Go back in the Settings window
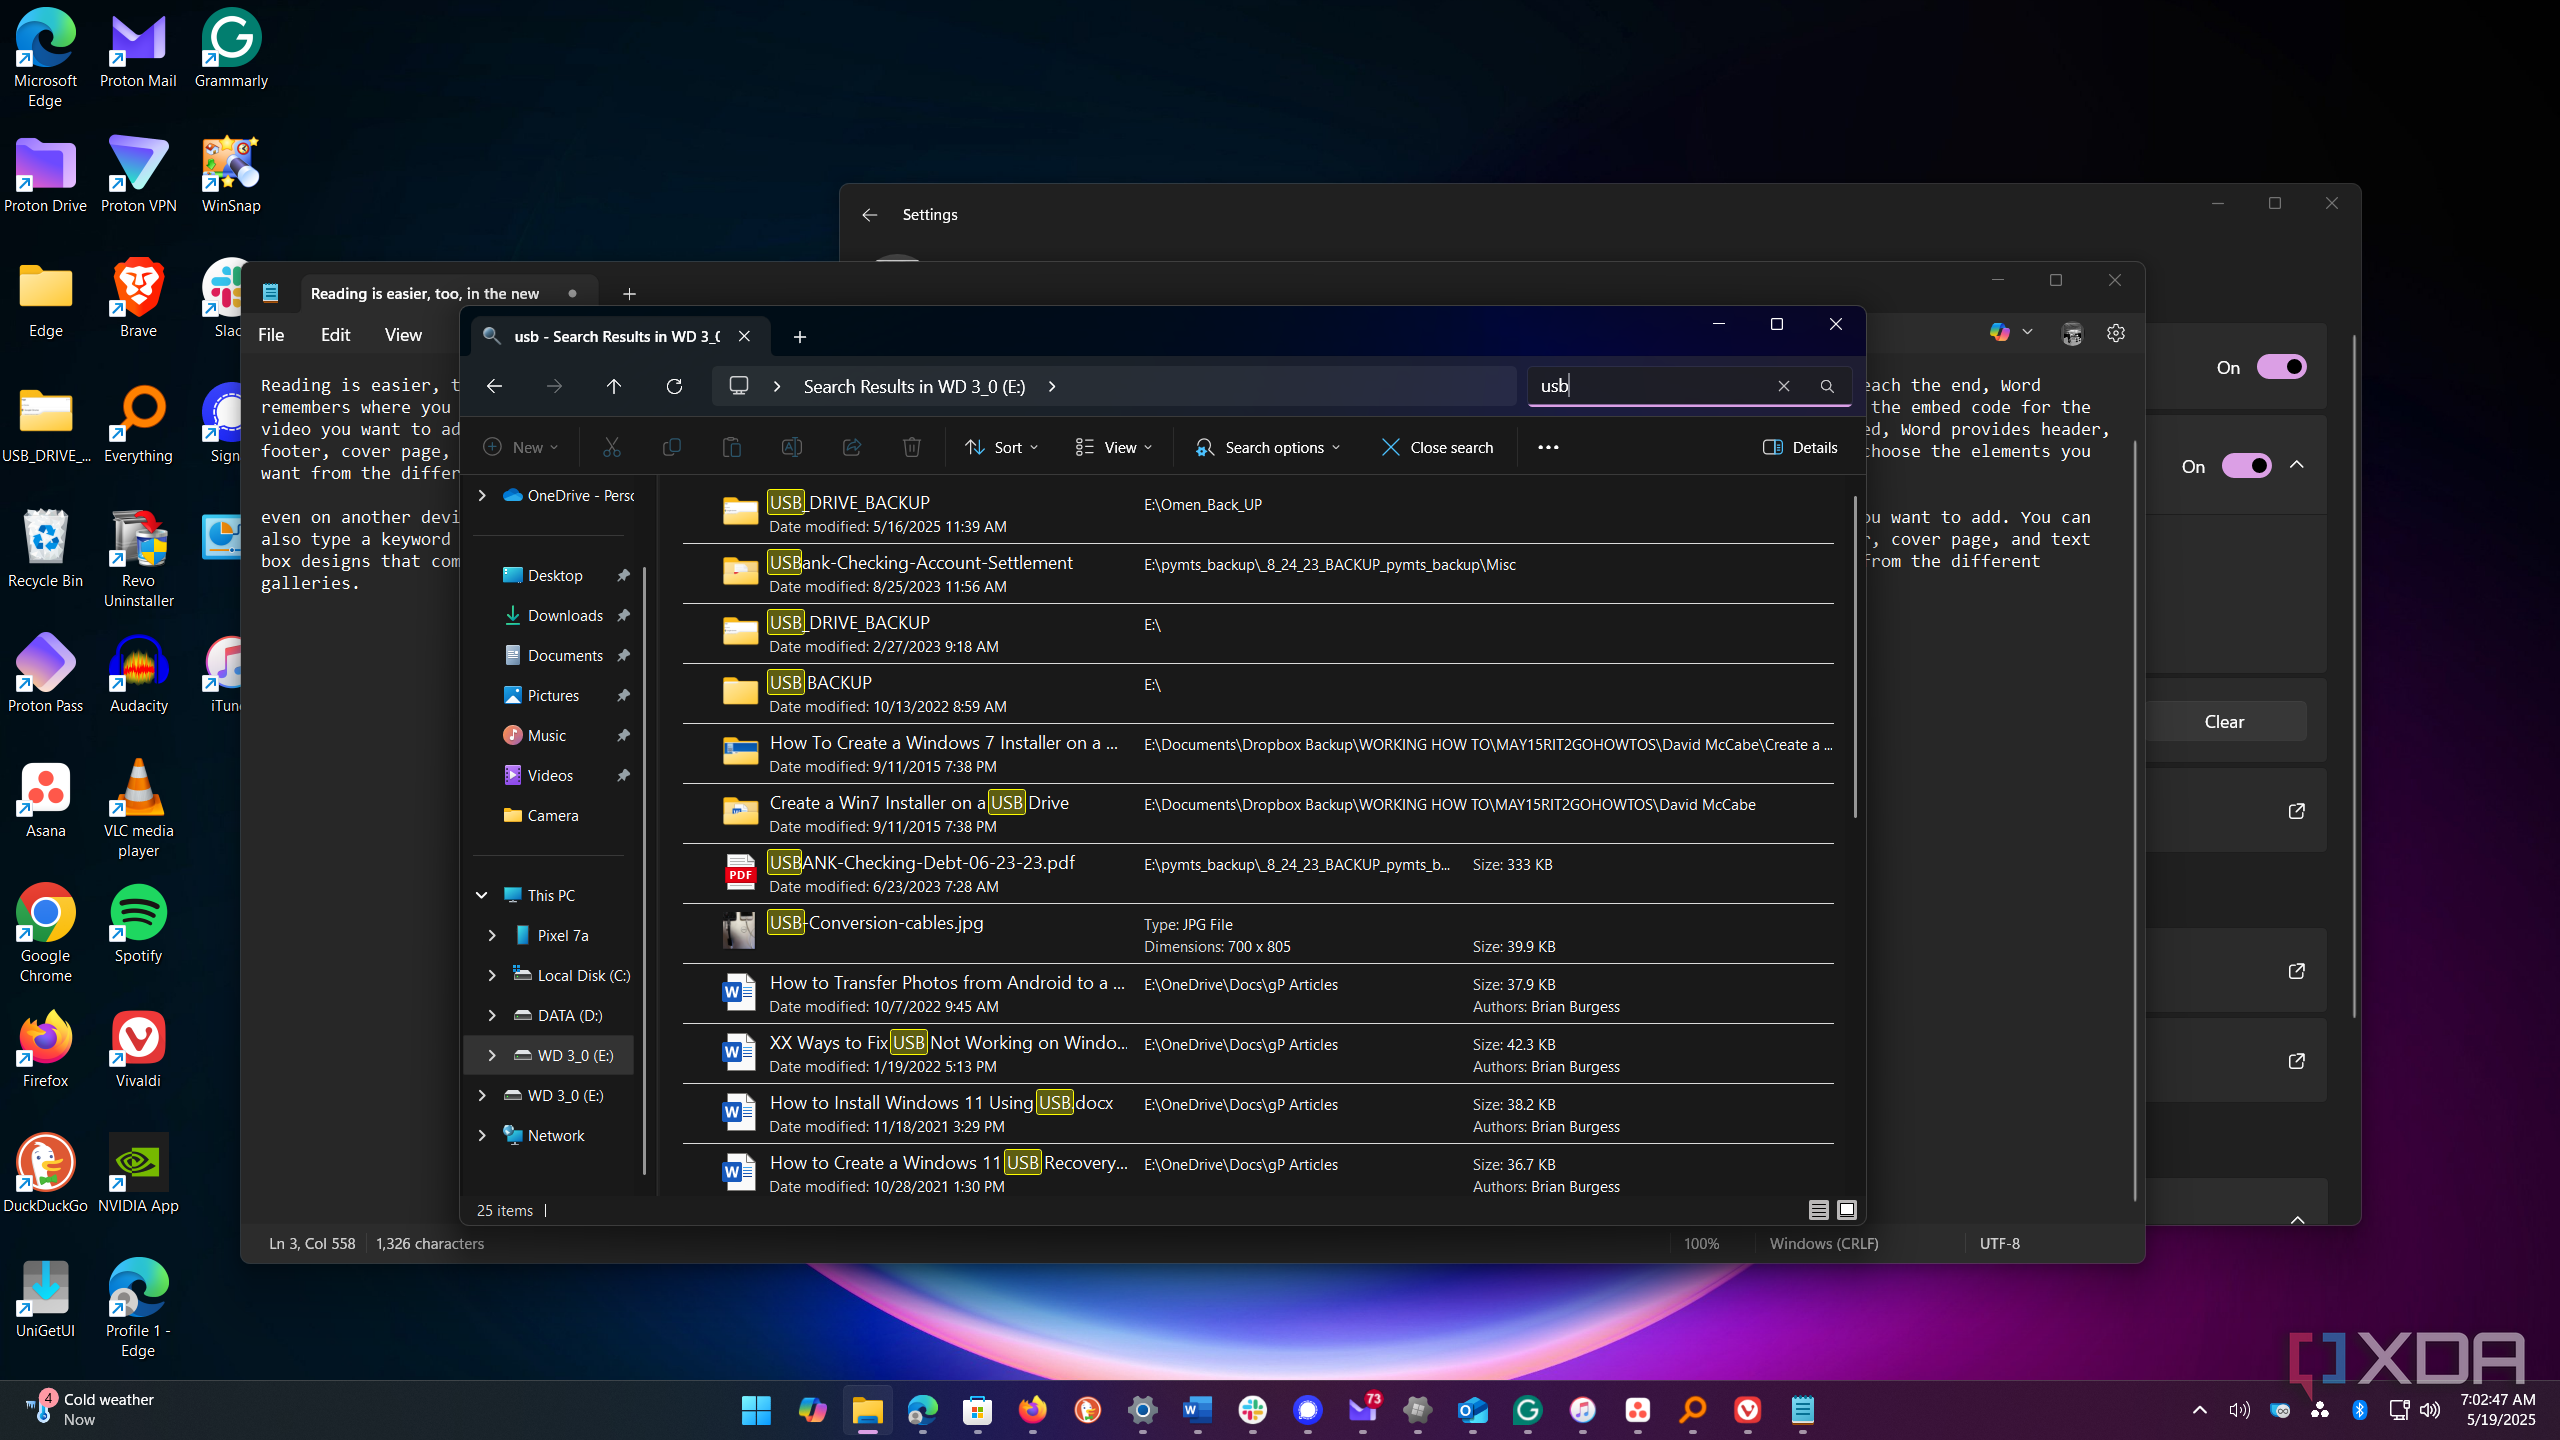Viewport: 2560px width, 1440px height. click(x=869, y=214)
